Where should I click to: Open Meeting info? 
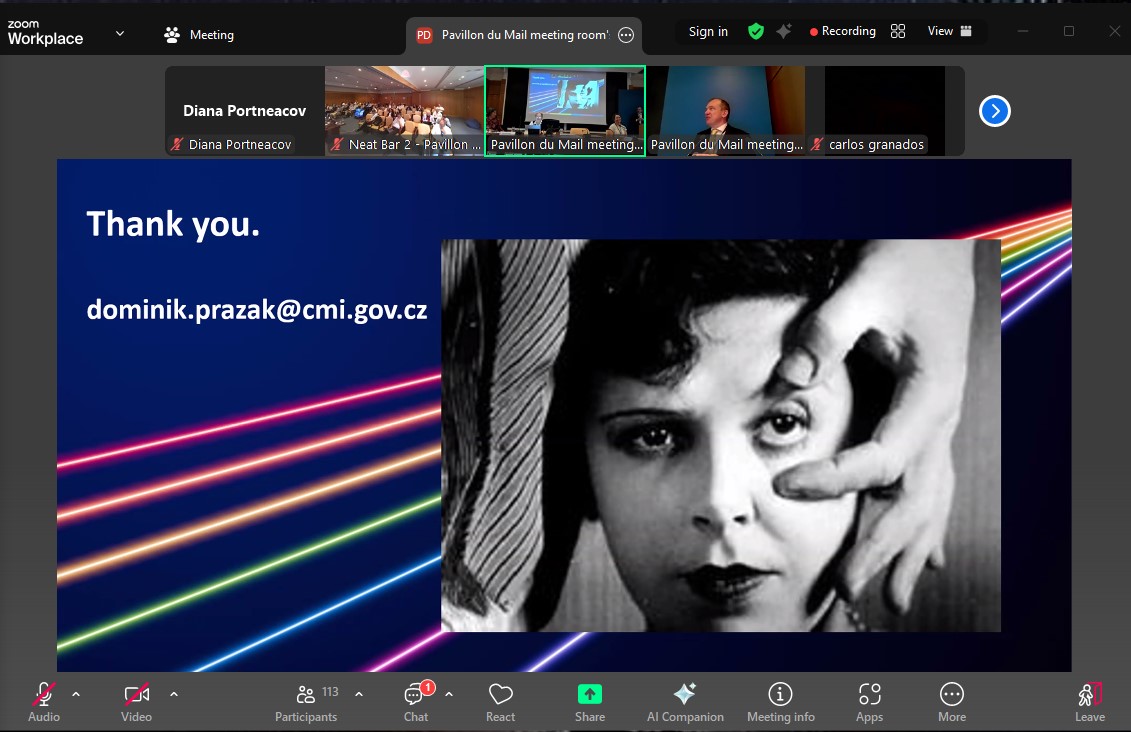780,701
